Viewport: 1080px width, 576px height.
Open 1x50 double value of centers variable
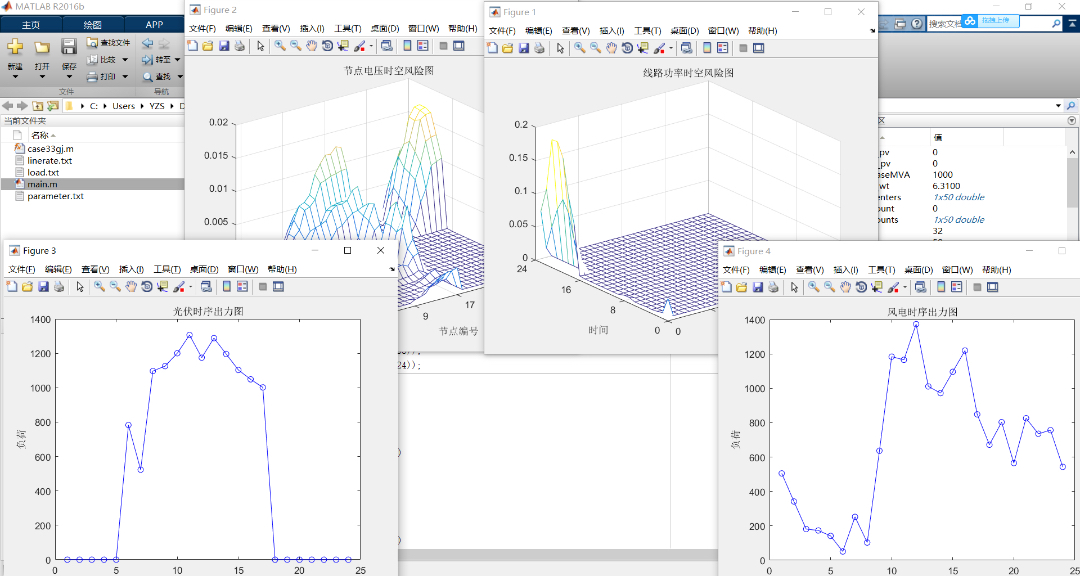click(958, 197)
